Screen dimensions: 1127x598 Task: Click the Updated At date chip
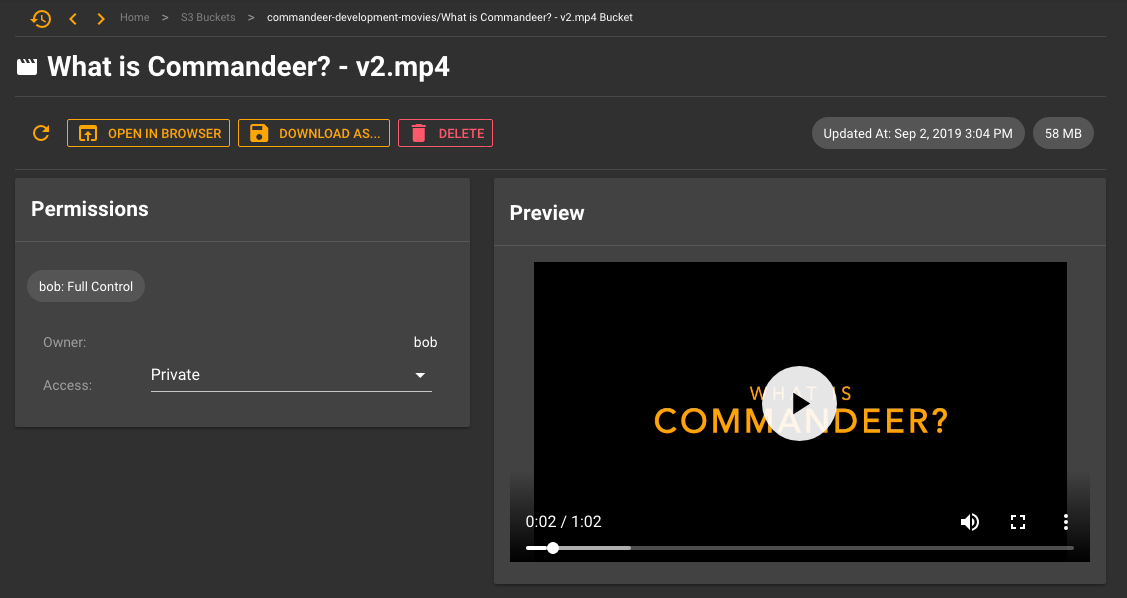918,133
